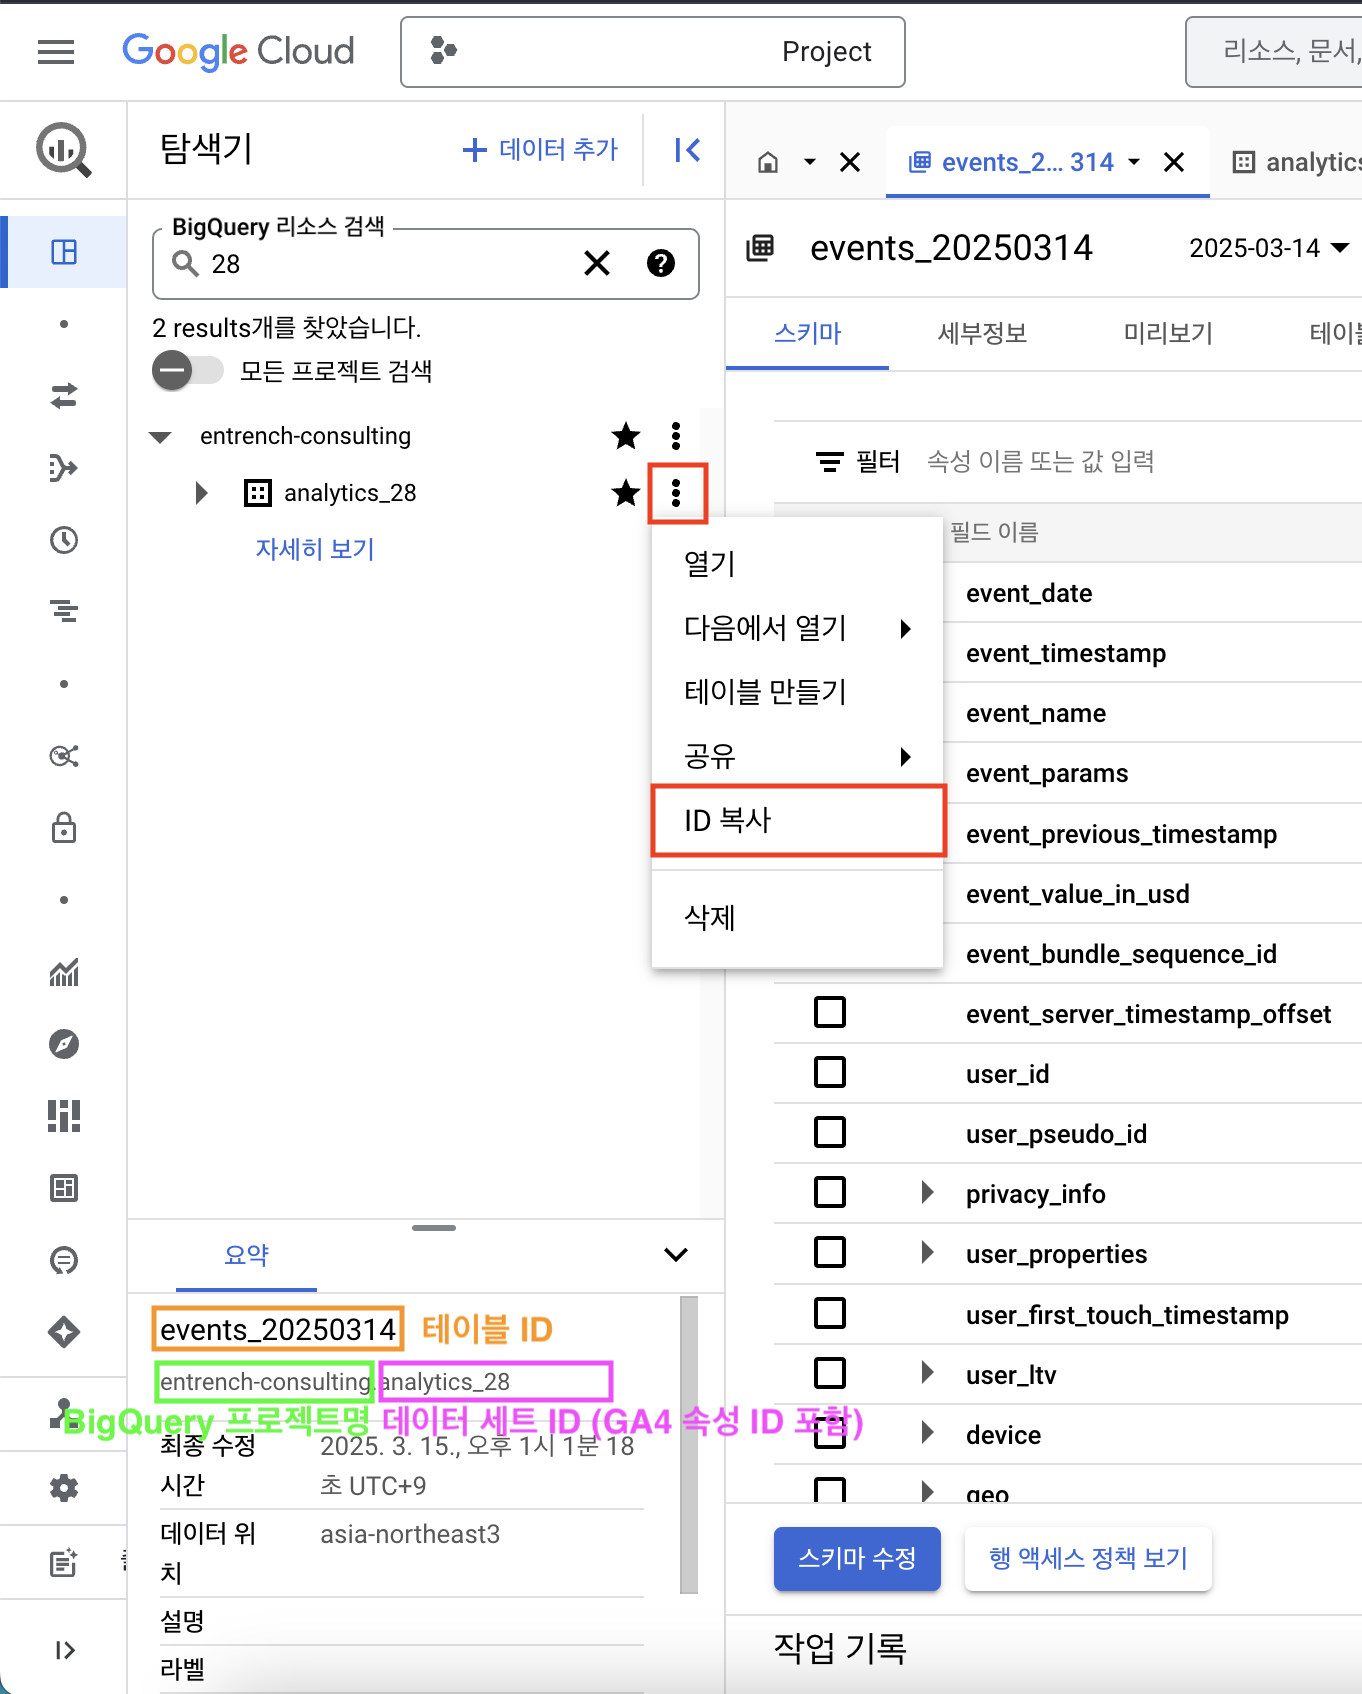Toggle search all projects switch
1362x1694 pixels.
[x=188, y=371]
